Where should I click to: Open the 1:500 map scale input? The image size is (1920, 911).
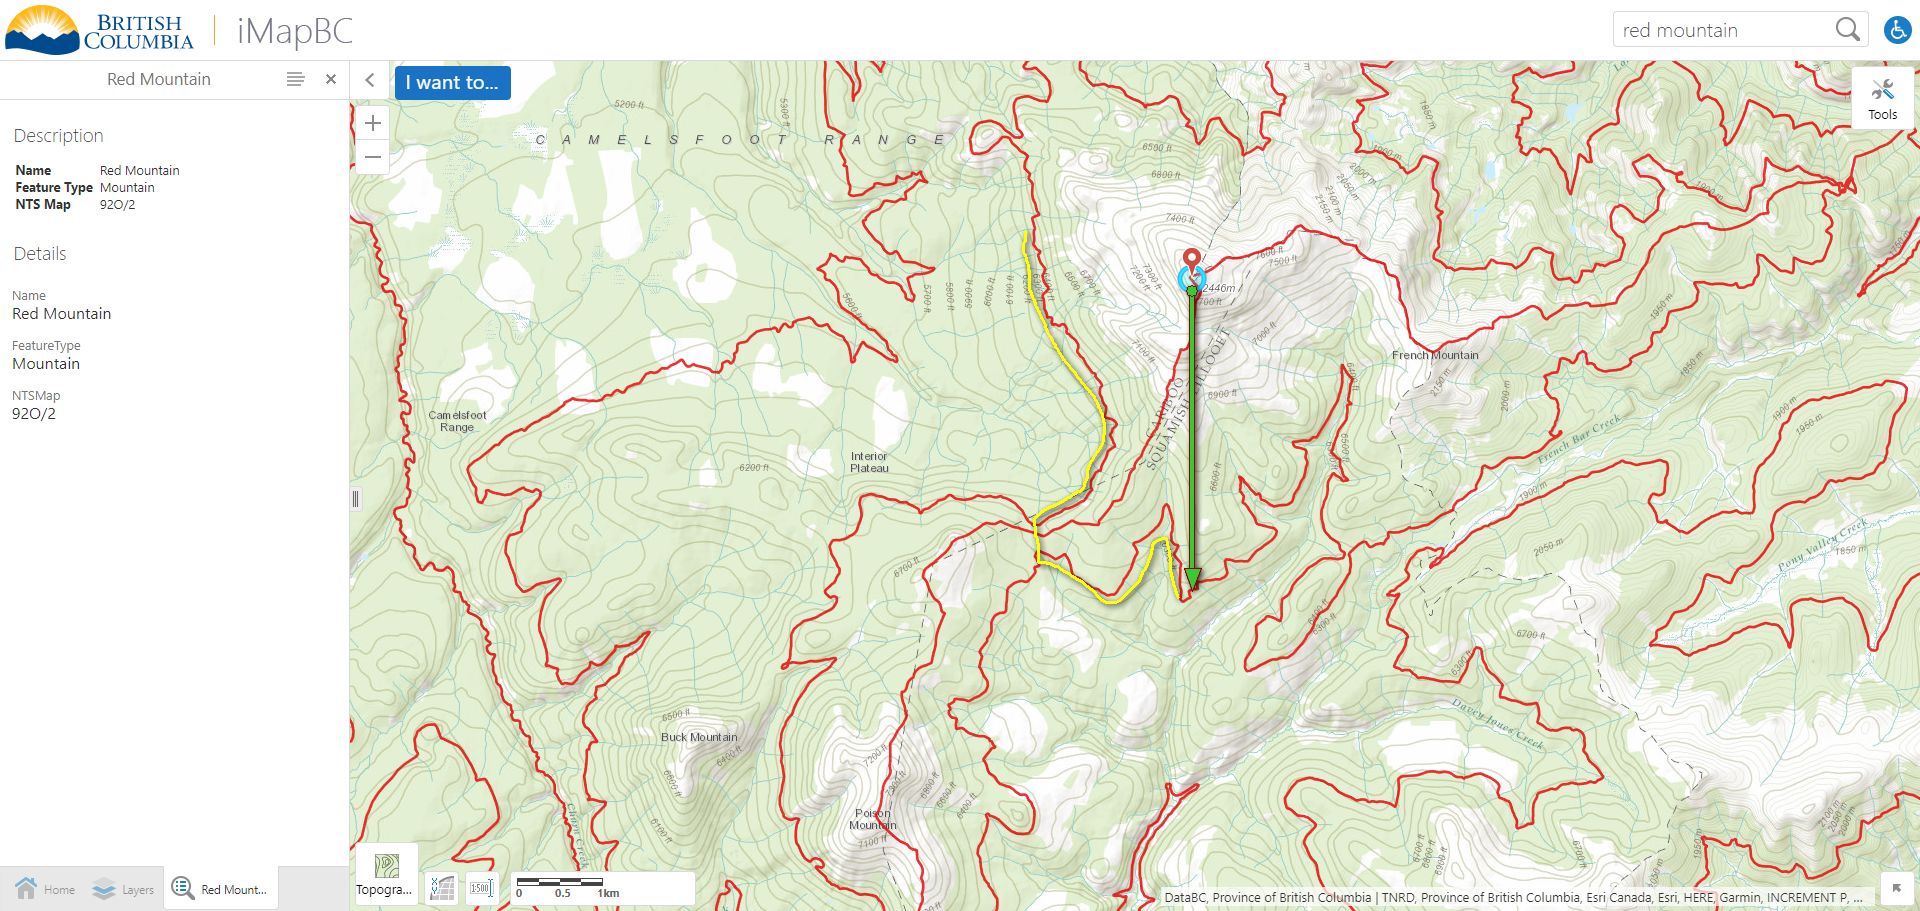[481, 888]
